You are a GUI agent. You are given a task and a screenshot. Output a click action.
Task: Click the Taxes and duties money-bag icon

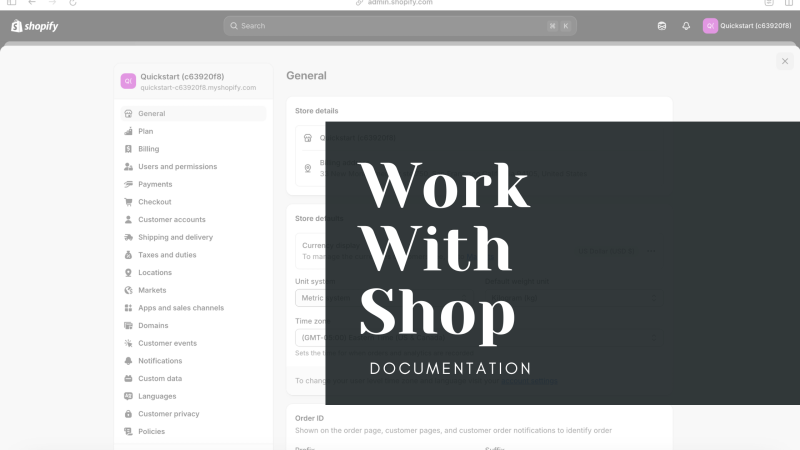pos(128,255)
